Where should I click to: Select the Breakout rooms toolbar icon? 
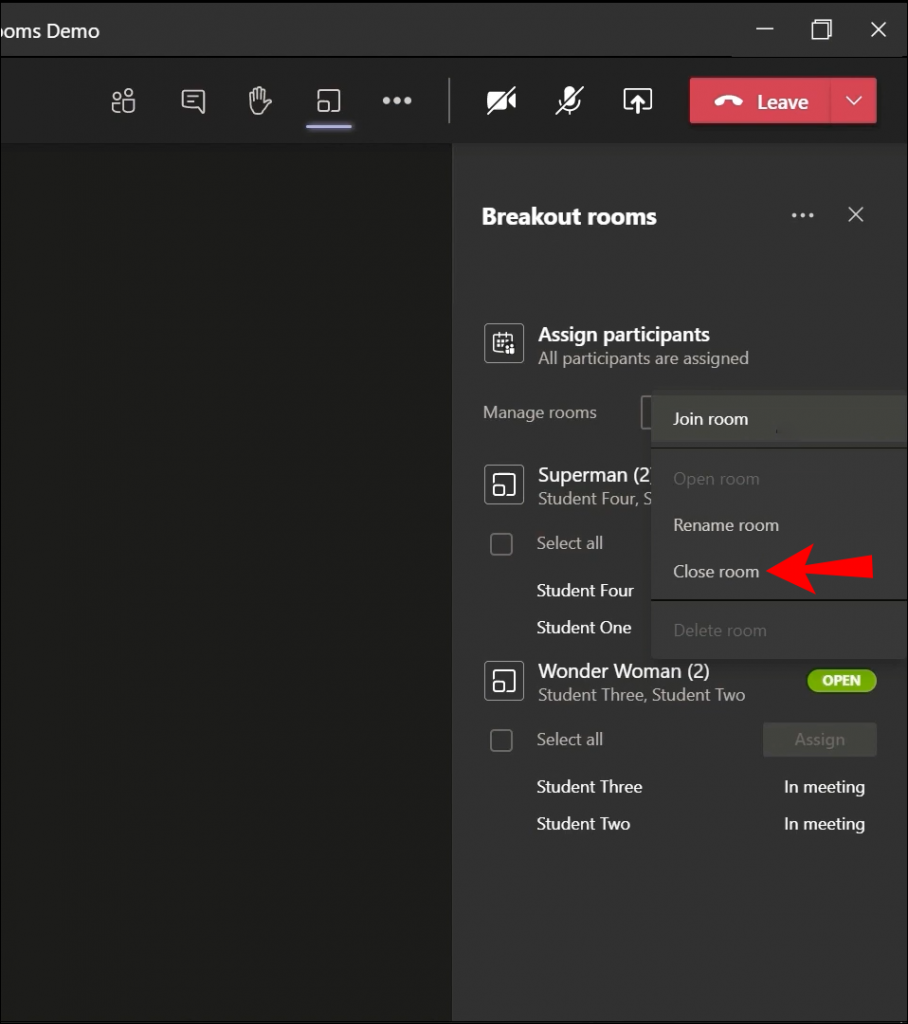click(329, 100)
